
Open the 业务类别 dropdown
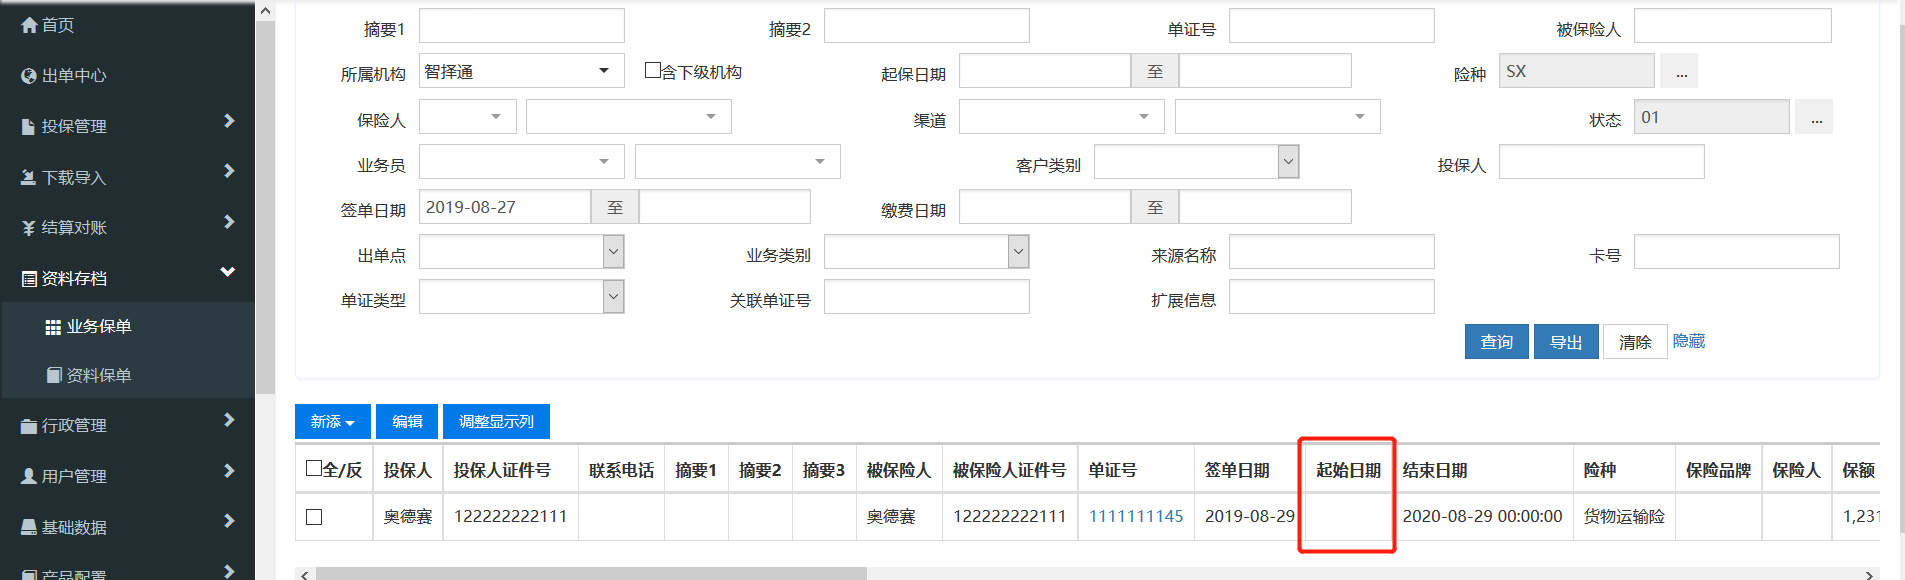[926, 252]
